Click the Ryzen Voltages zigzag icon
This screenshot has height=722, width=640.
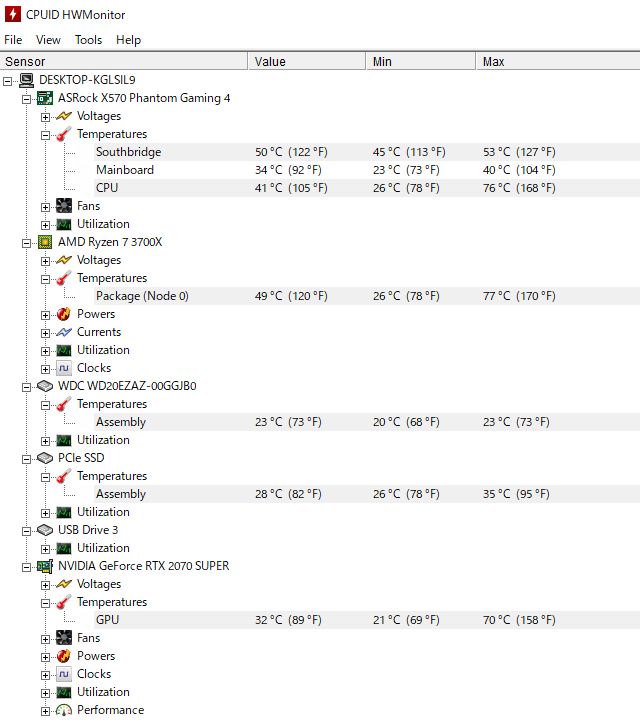coord(64,260)
